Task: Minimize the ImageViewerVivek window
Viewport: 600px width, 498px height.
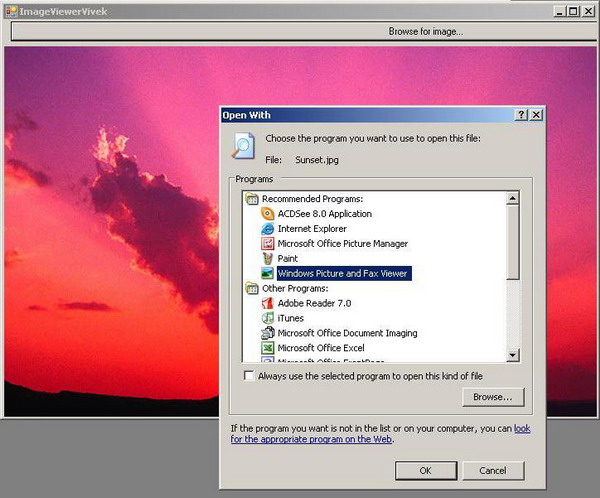Action: point(560,11)
